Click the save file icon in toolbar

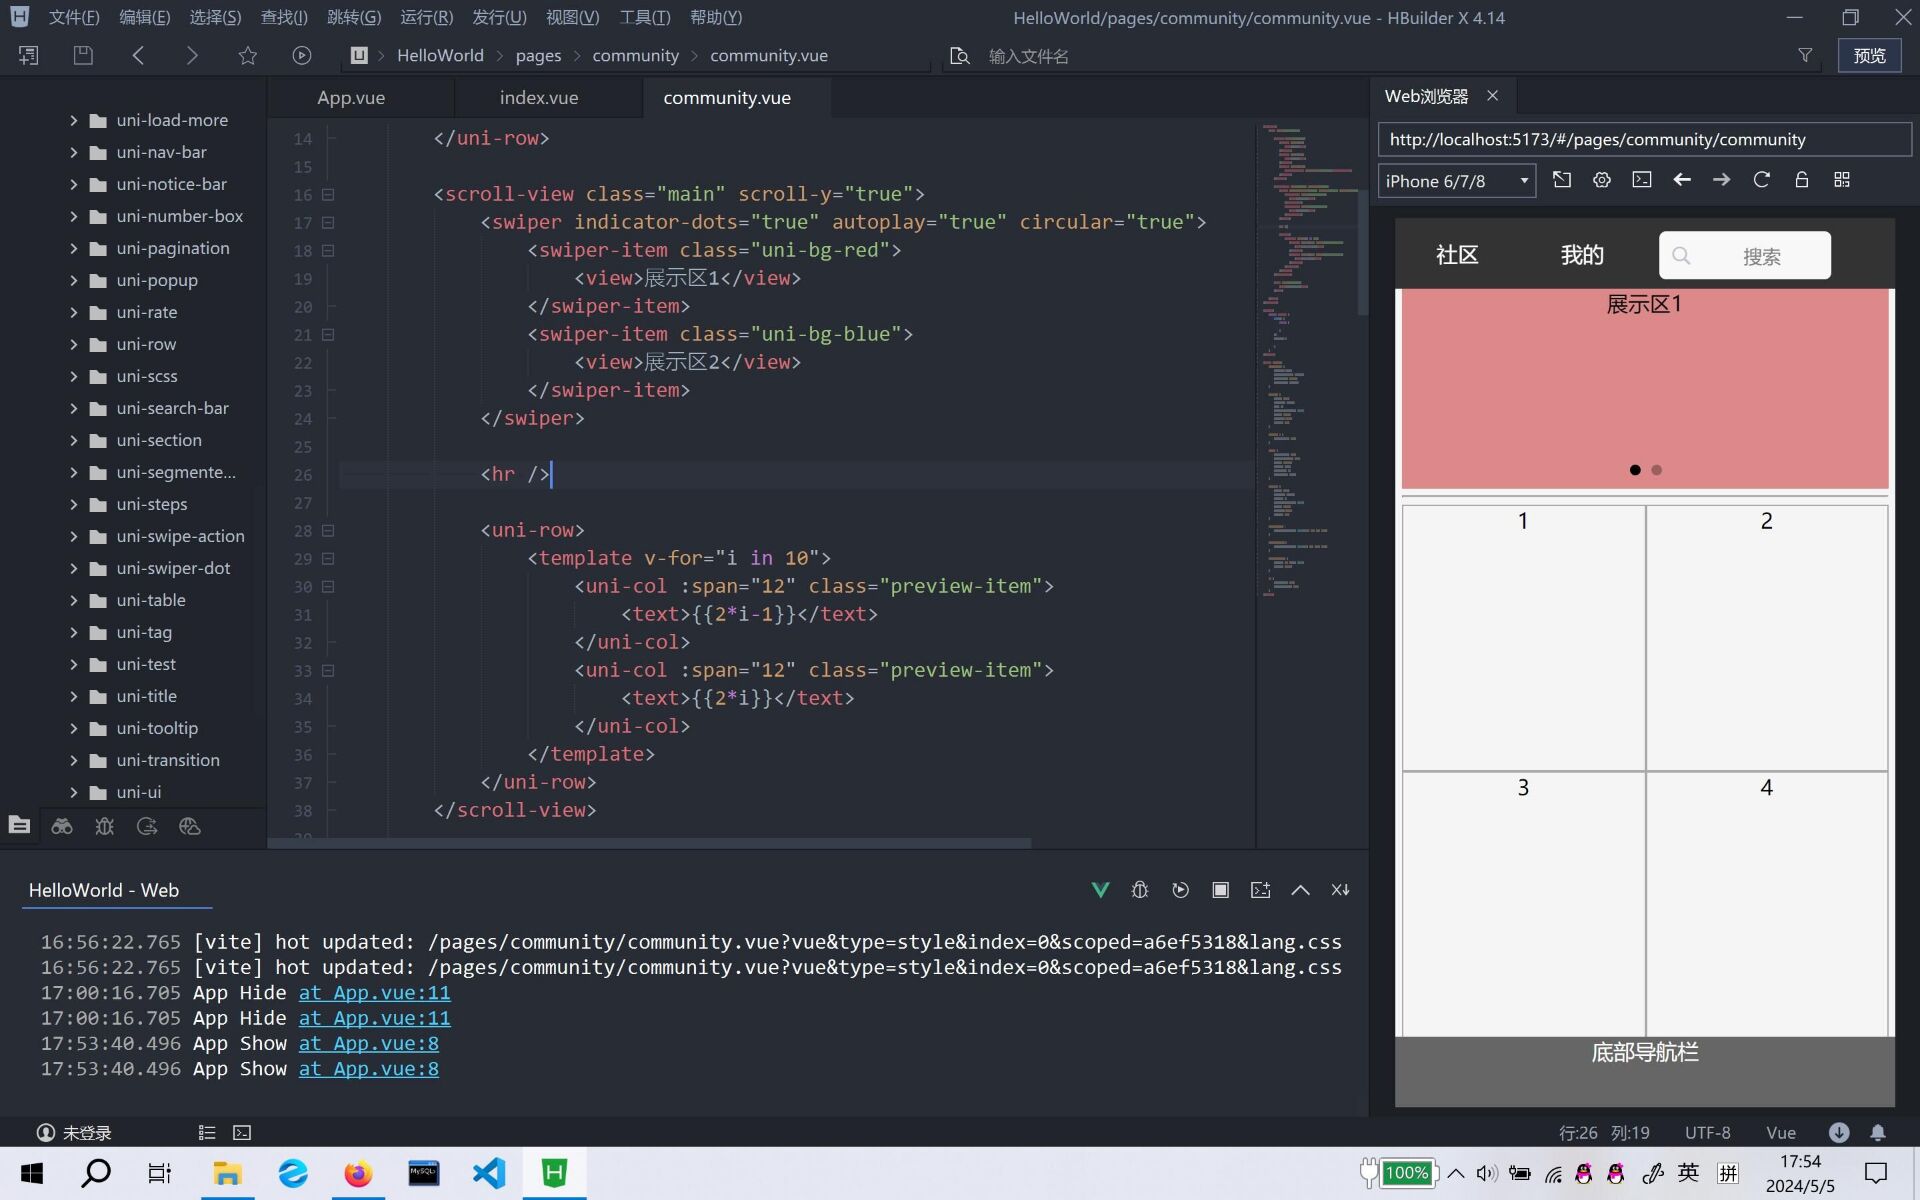pos(83,56)
